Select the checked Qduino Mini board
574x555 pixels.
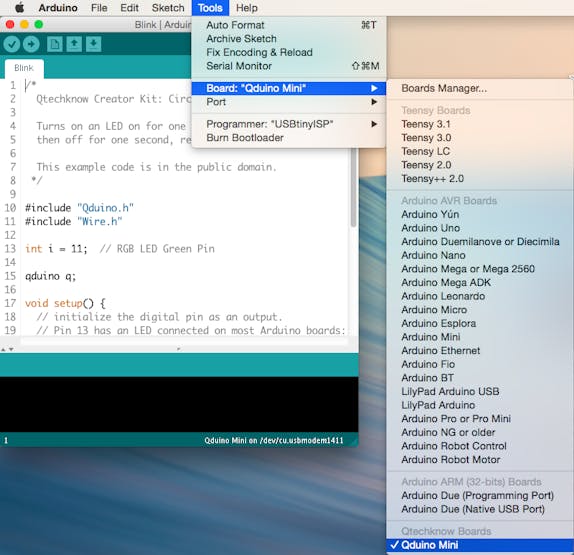coord(480,545)
